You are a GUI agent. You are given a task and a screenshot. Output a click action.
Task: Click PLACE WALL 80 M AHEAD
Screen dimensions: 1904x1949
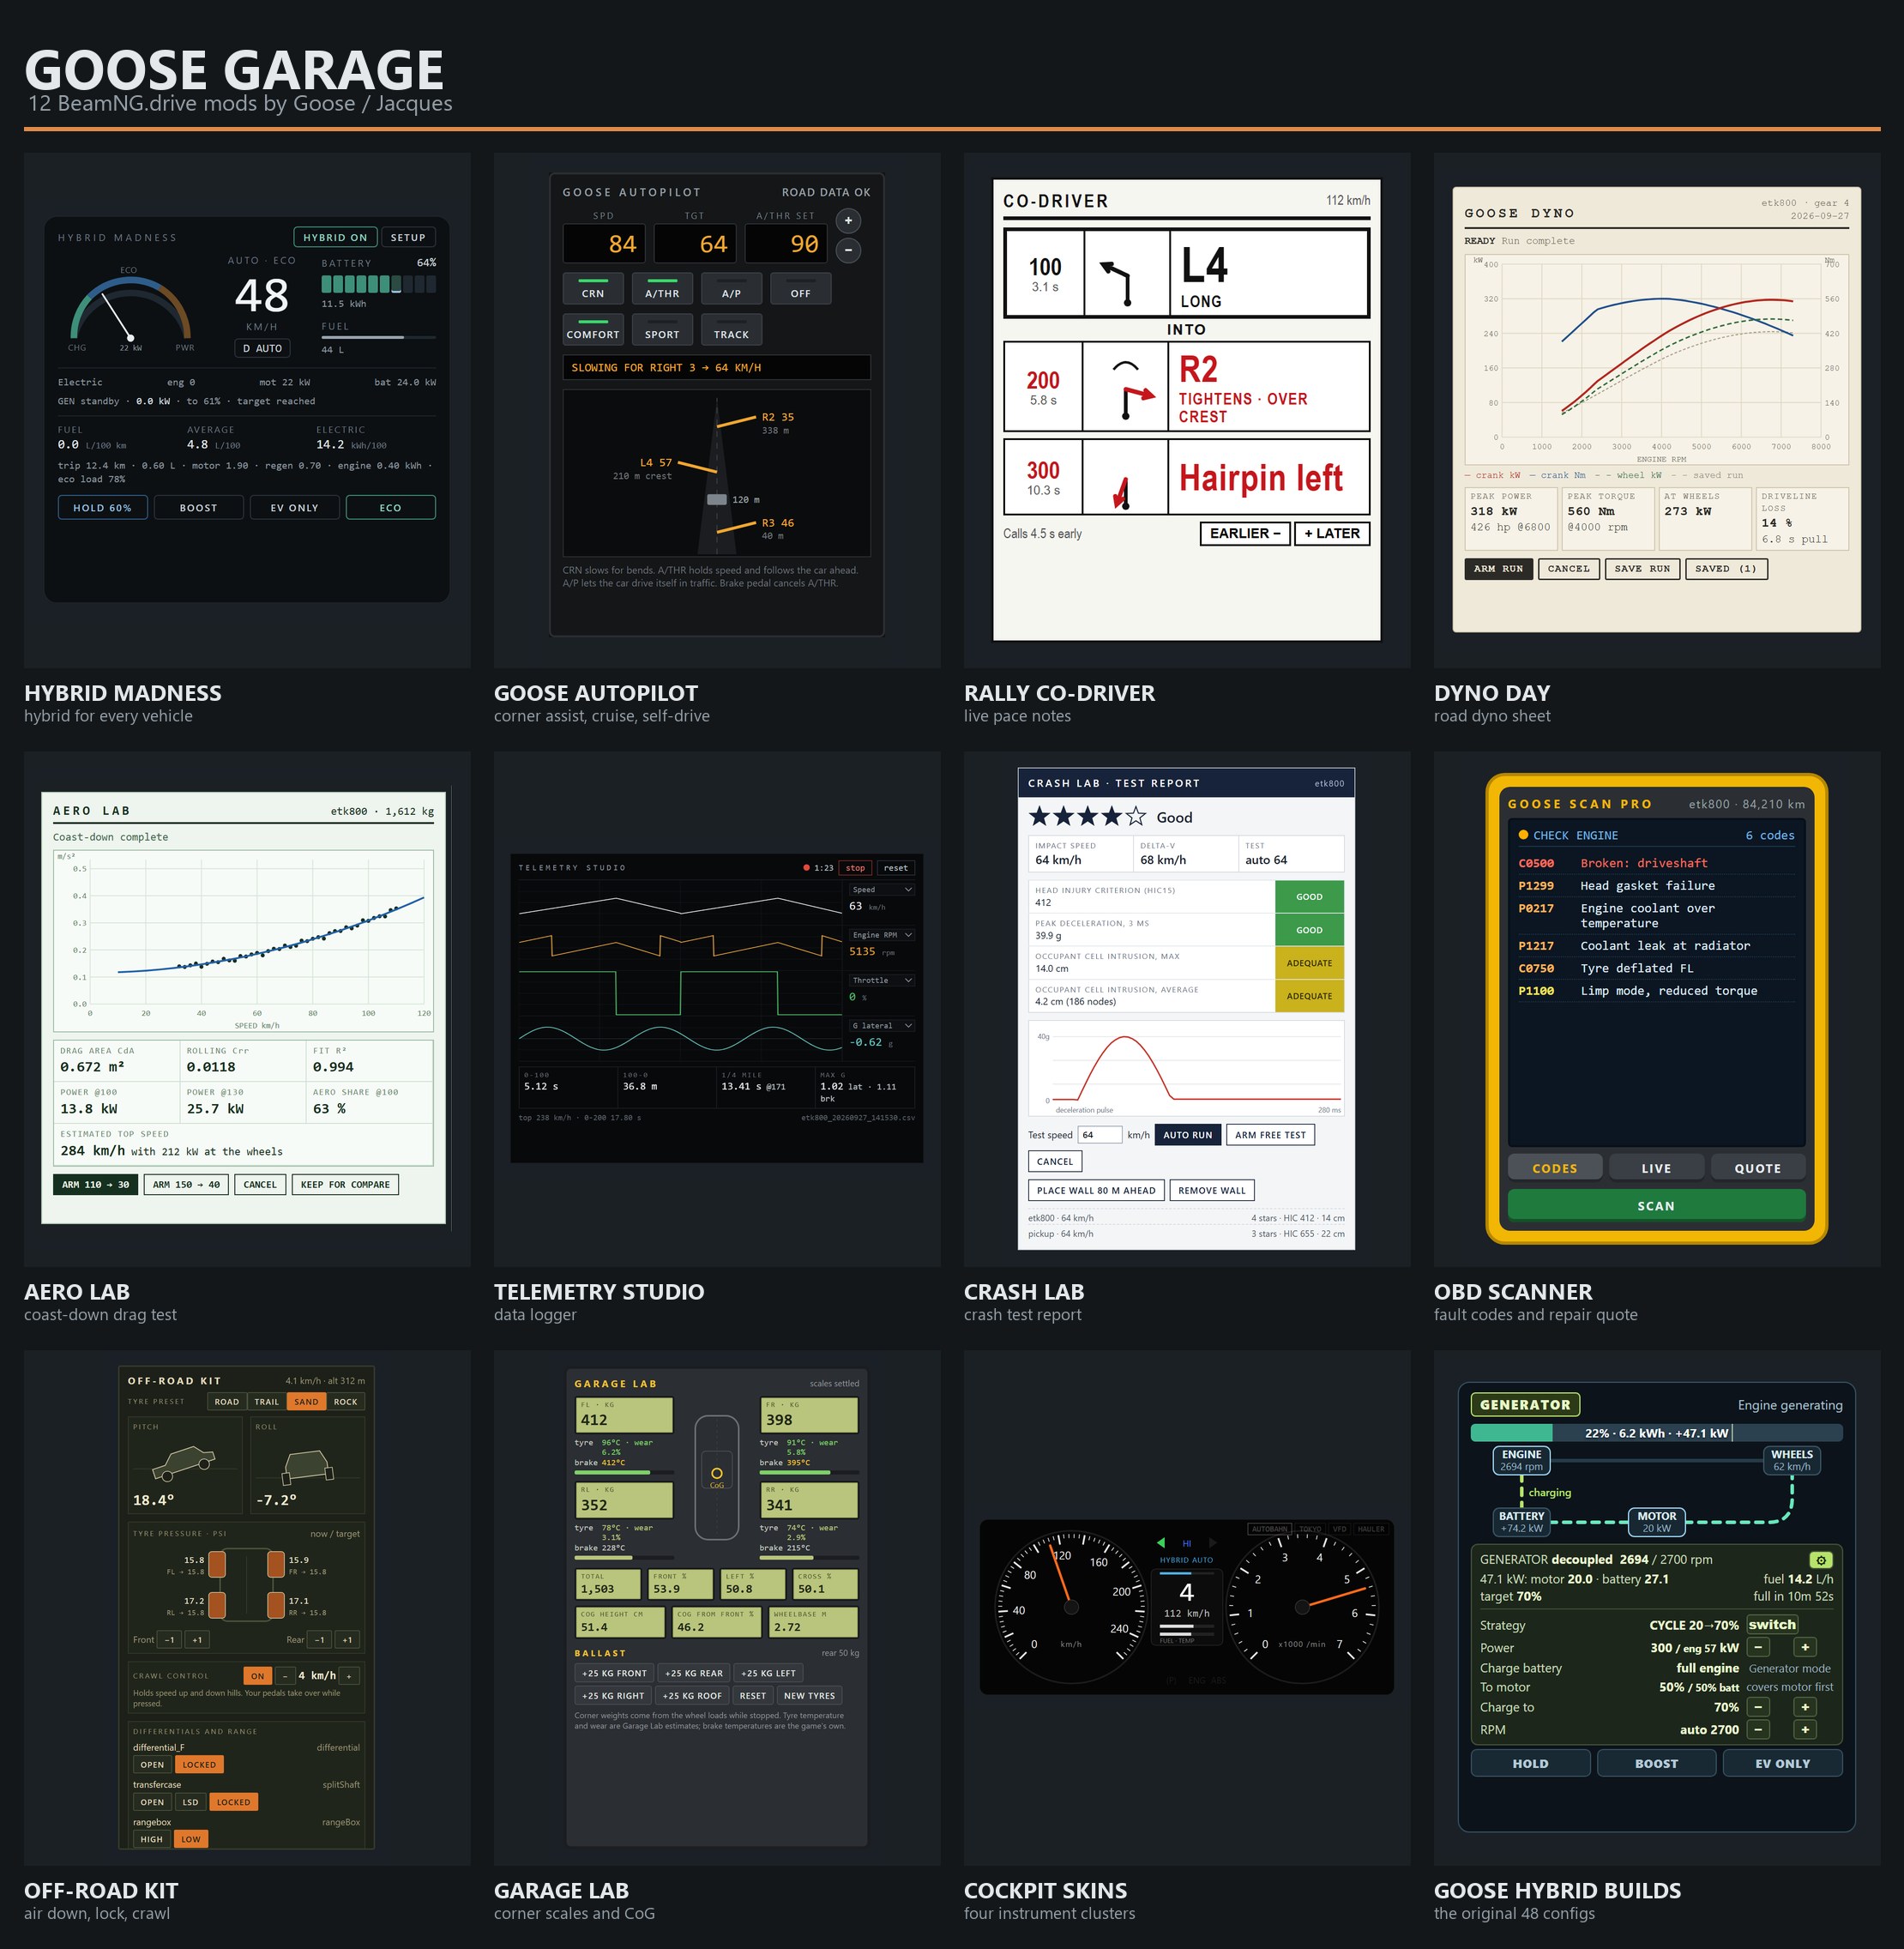pos(1095,1190)
